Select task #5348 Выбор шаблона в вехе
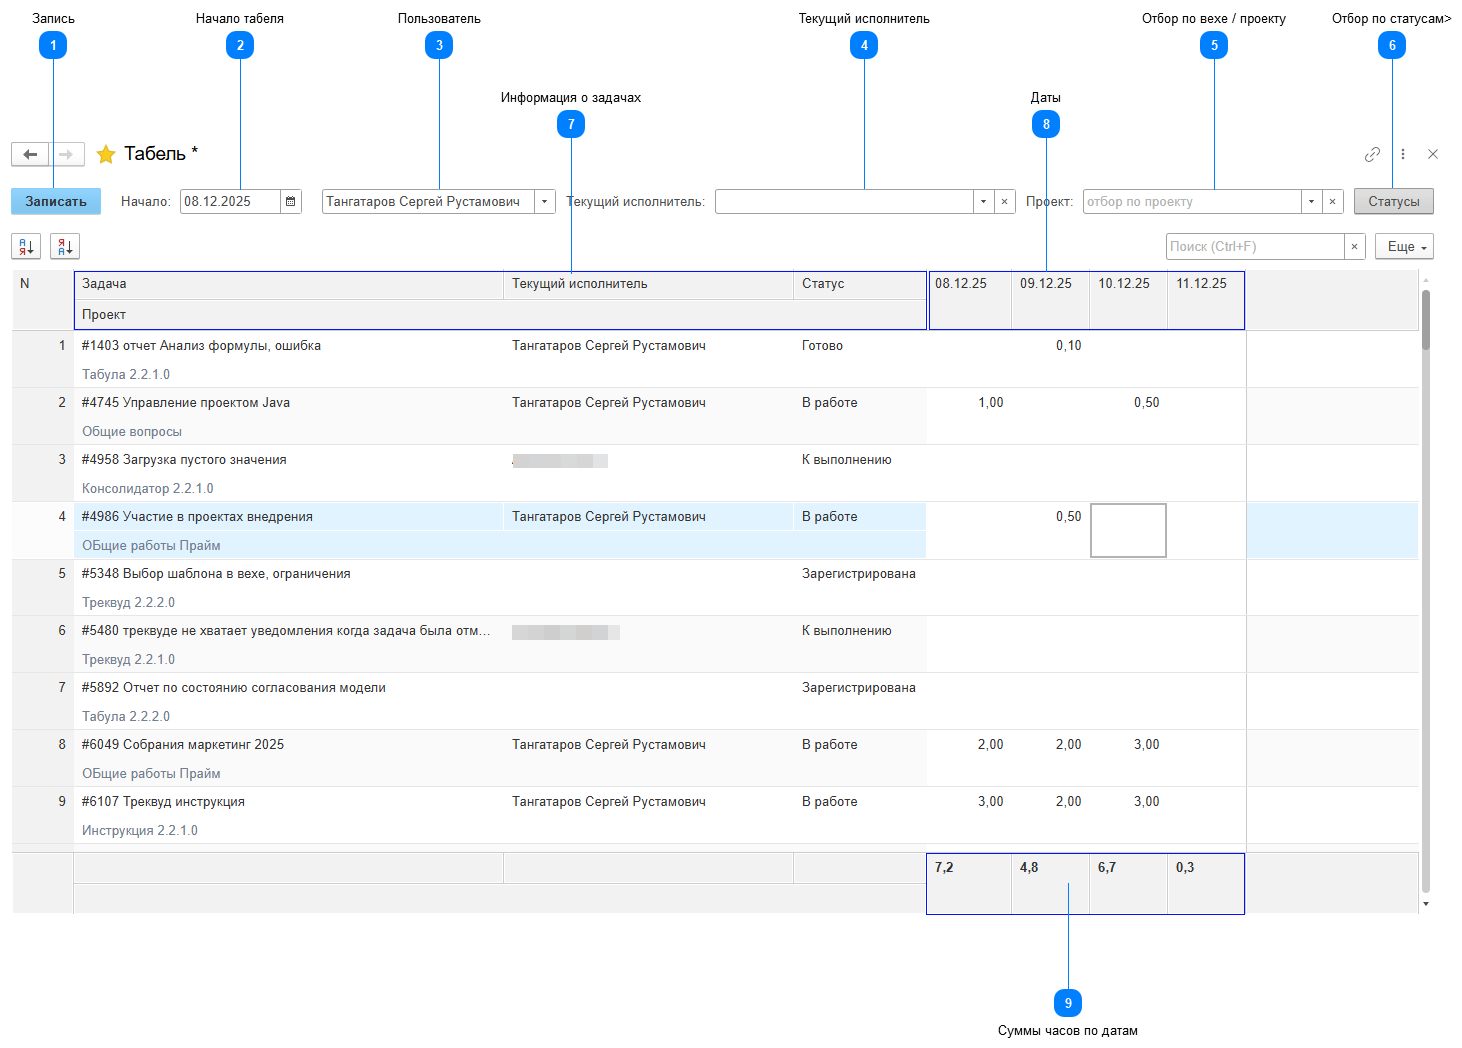This screenshot has height=1048, width=1462. click(x=216, y=574)
